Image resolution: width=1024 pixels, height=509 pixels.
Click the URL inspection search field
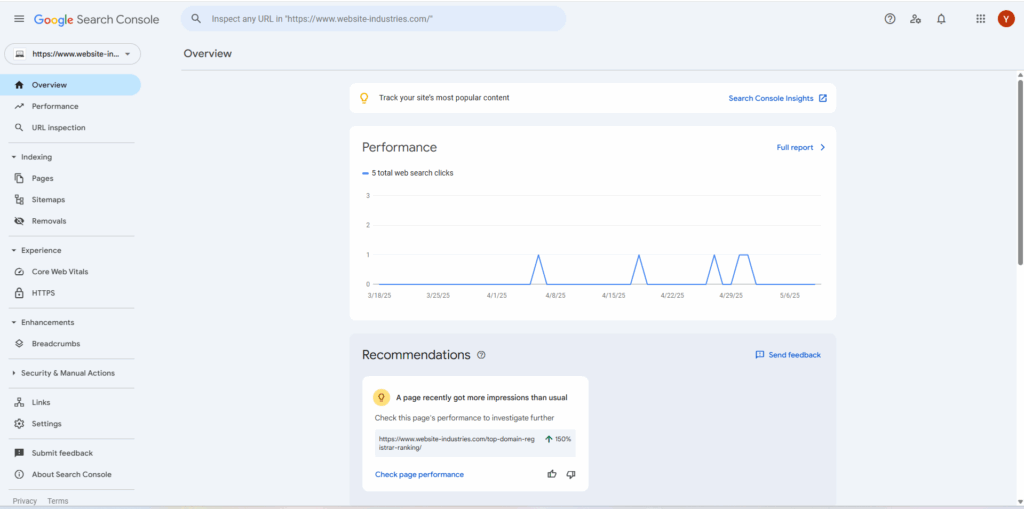373,19
